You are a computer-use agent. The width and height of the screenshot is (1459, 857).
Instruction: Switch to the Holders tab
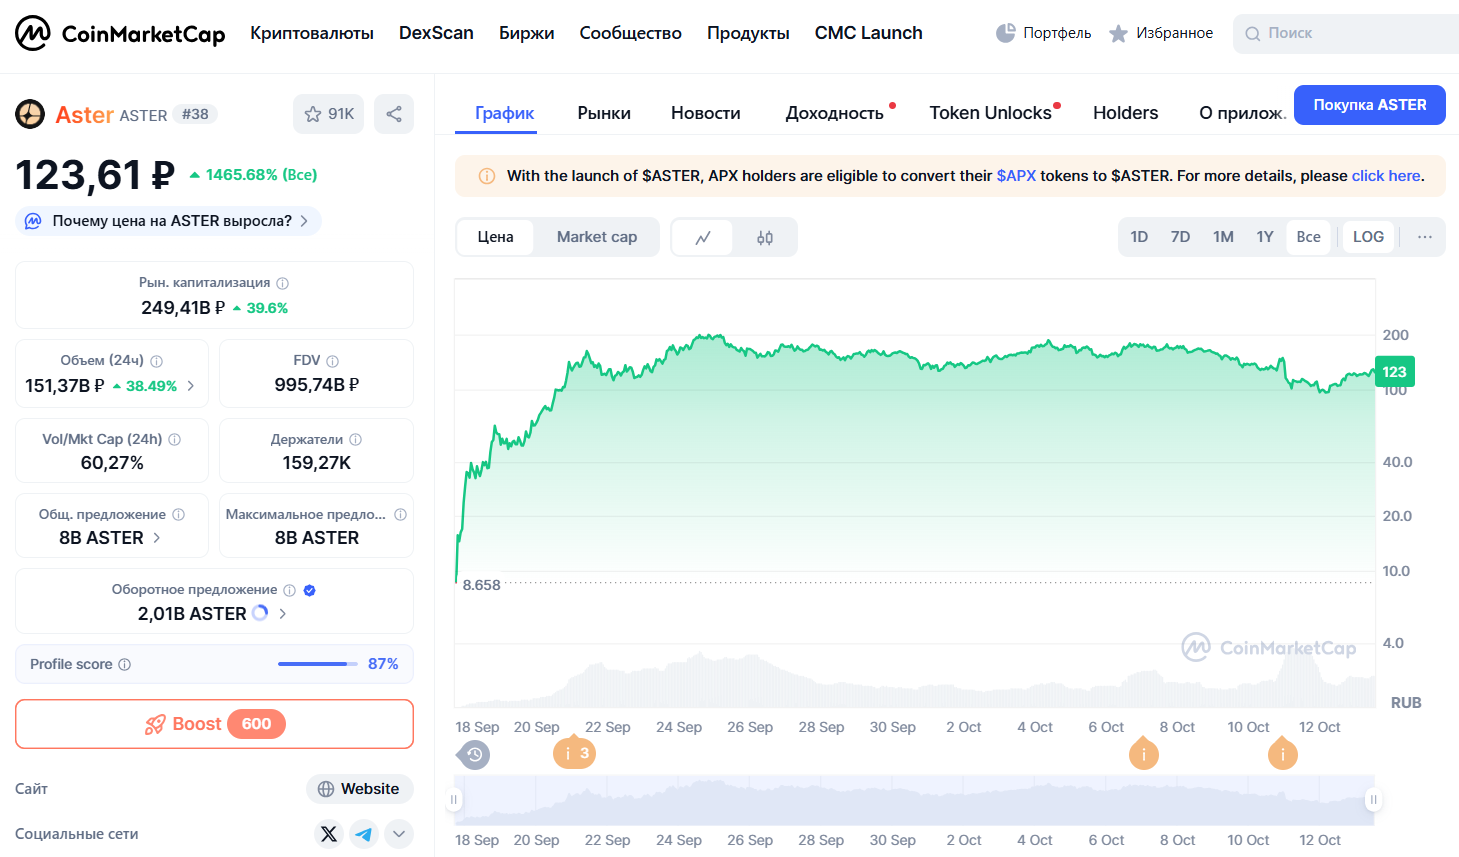coord(1125,113)
